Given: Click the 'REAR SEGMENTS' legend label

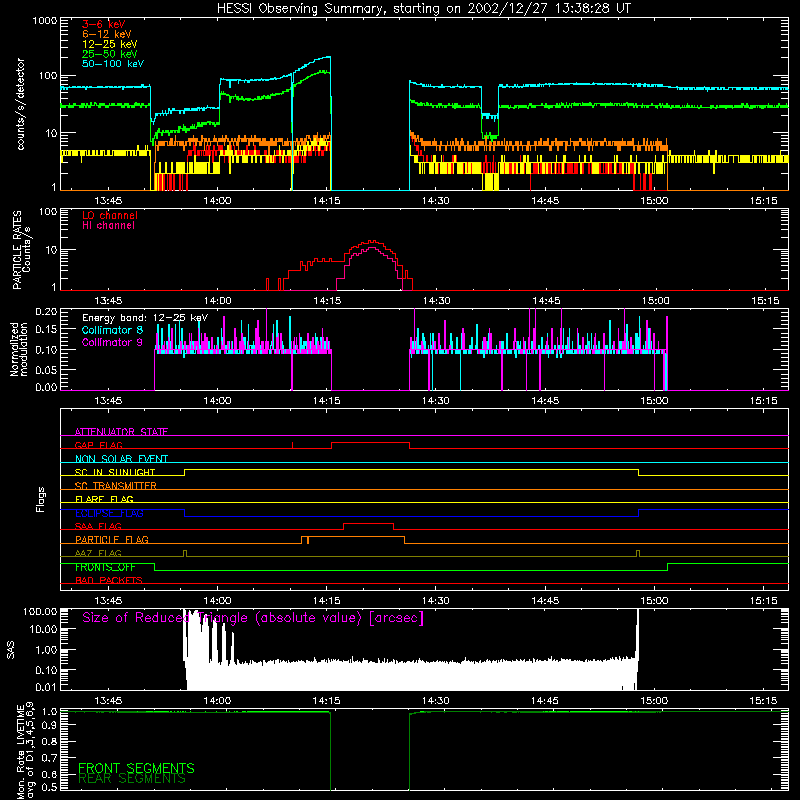Looking at the screenshot, I should tap(132, 779).
